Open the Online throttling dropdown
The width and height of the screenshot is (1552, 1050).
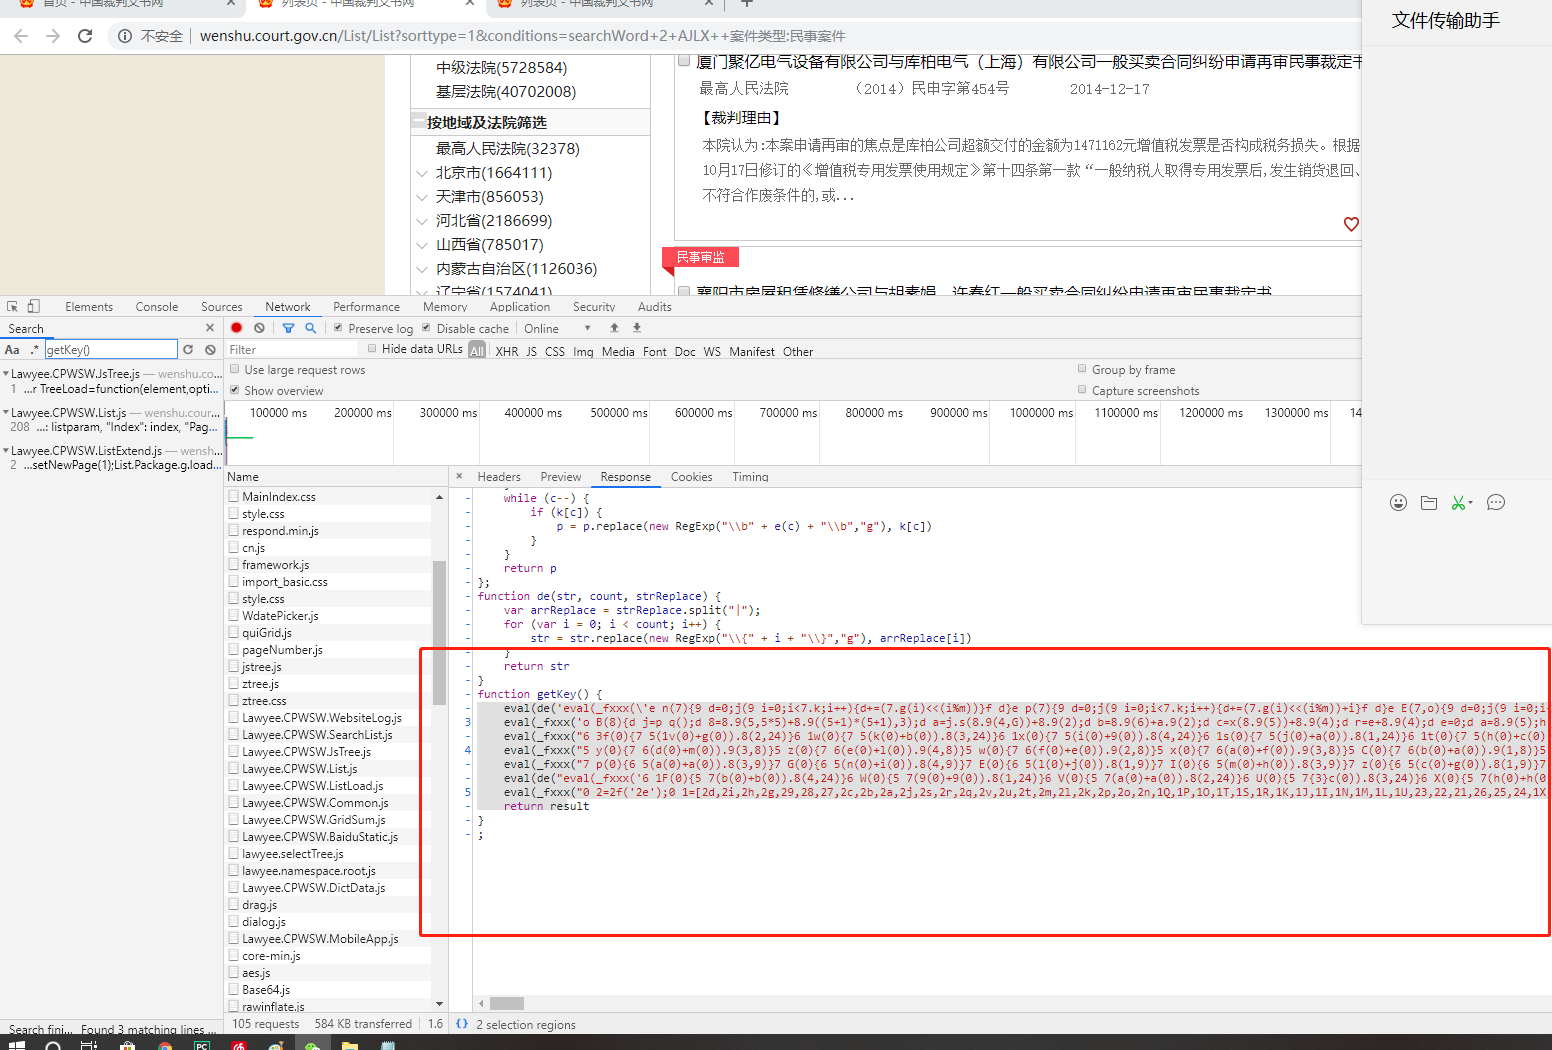(x=557, y=328)
